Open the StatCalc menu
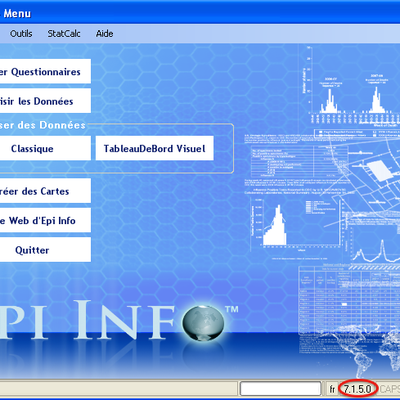Screen dimensions: 400x400 (64, 34)
